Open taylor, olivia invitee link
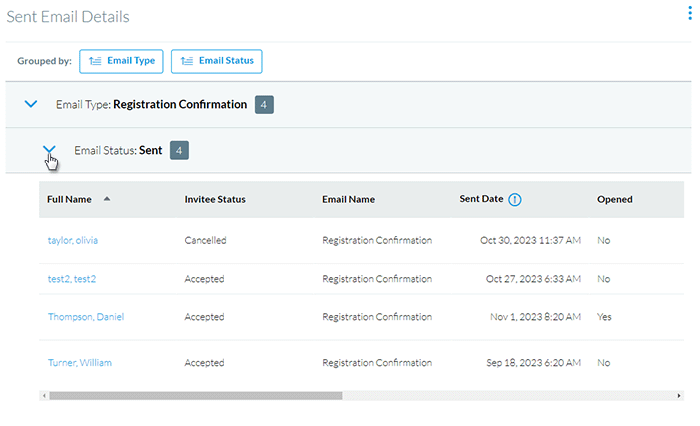The height and width of the screenshot is (426, 700). (x=72, y=241)
